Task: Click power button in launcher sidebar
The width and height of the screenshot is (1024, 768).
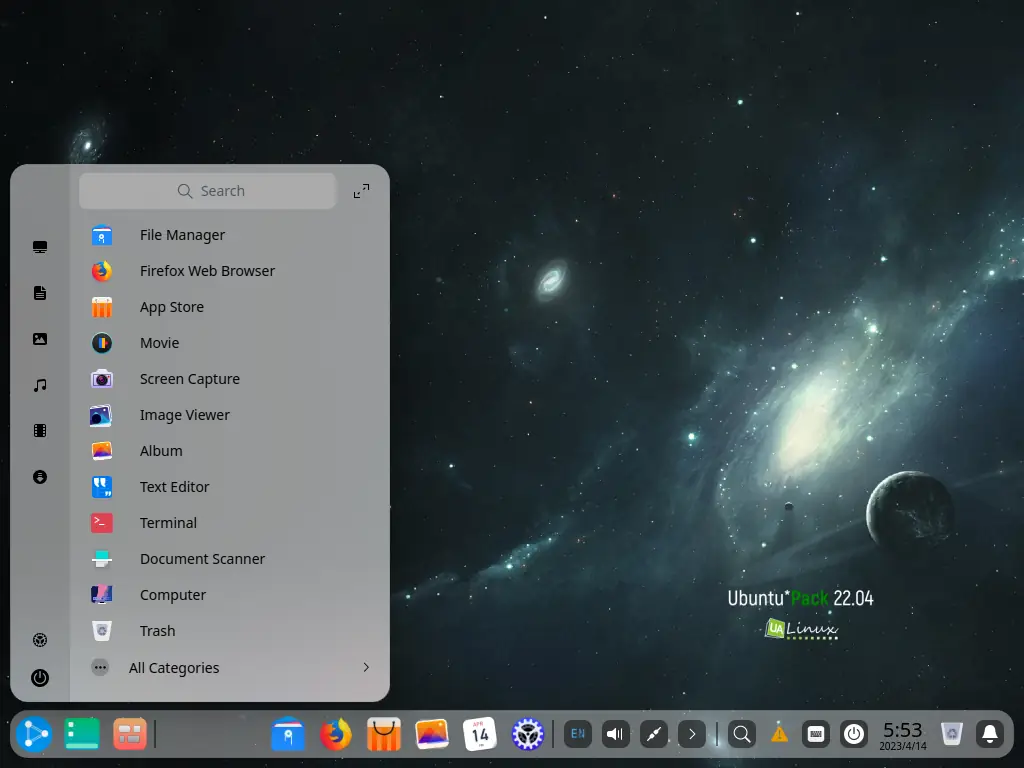Action: tap(40, 678)
